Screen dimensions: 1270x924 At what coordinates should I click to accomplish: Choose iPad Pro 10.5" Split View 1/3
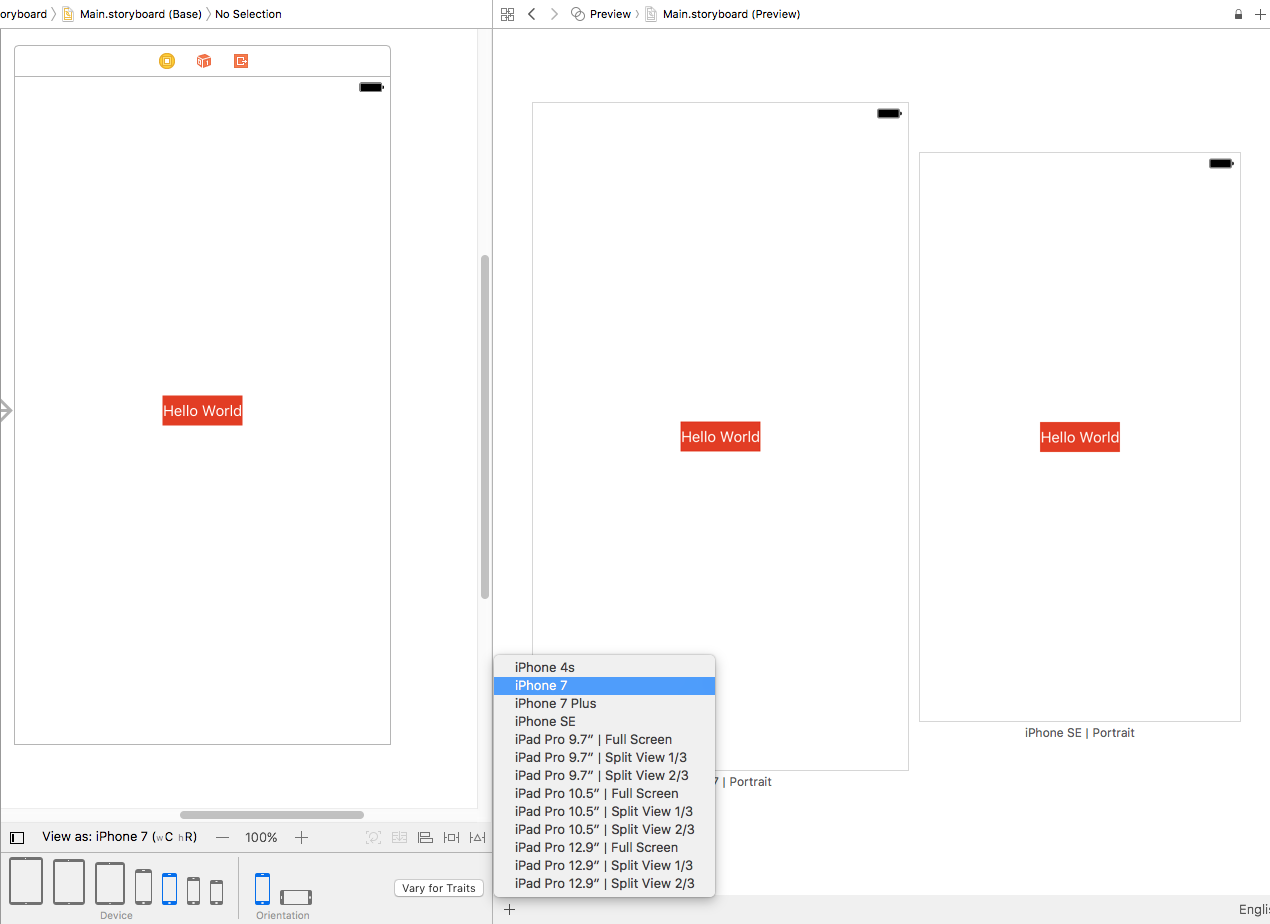604,811
